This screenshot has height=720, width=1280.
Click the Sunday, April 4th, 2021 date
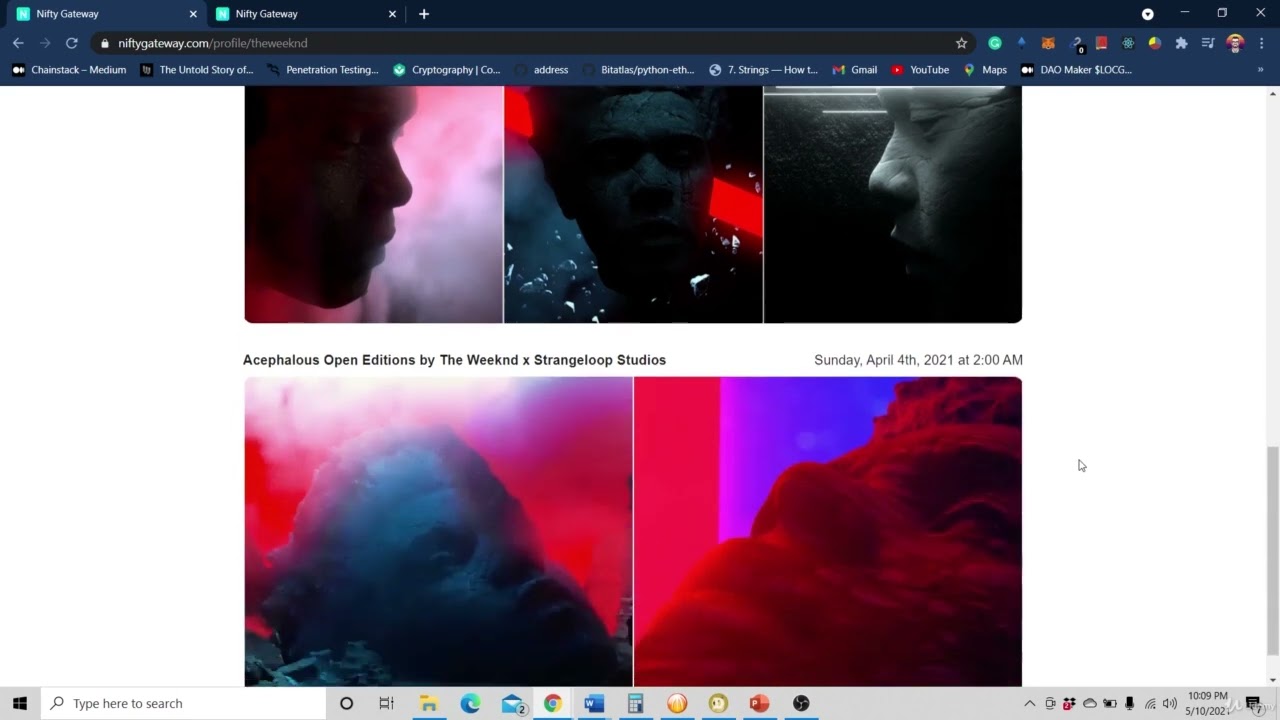pyautogui.click(x=918, y=360)
